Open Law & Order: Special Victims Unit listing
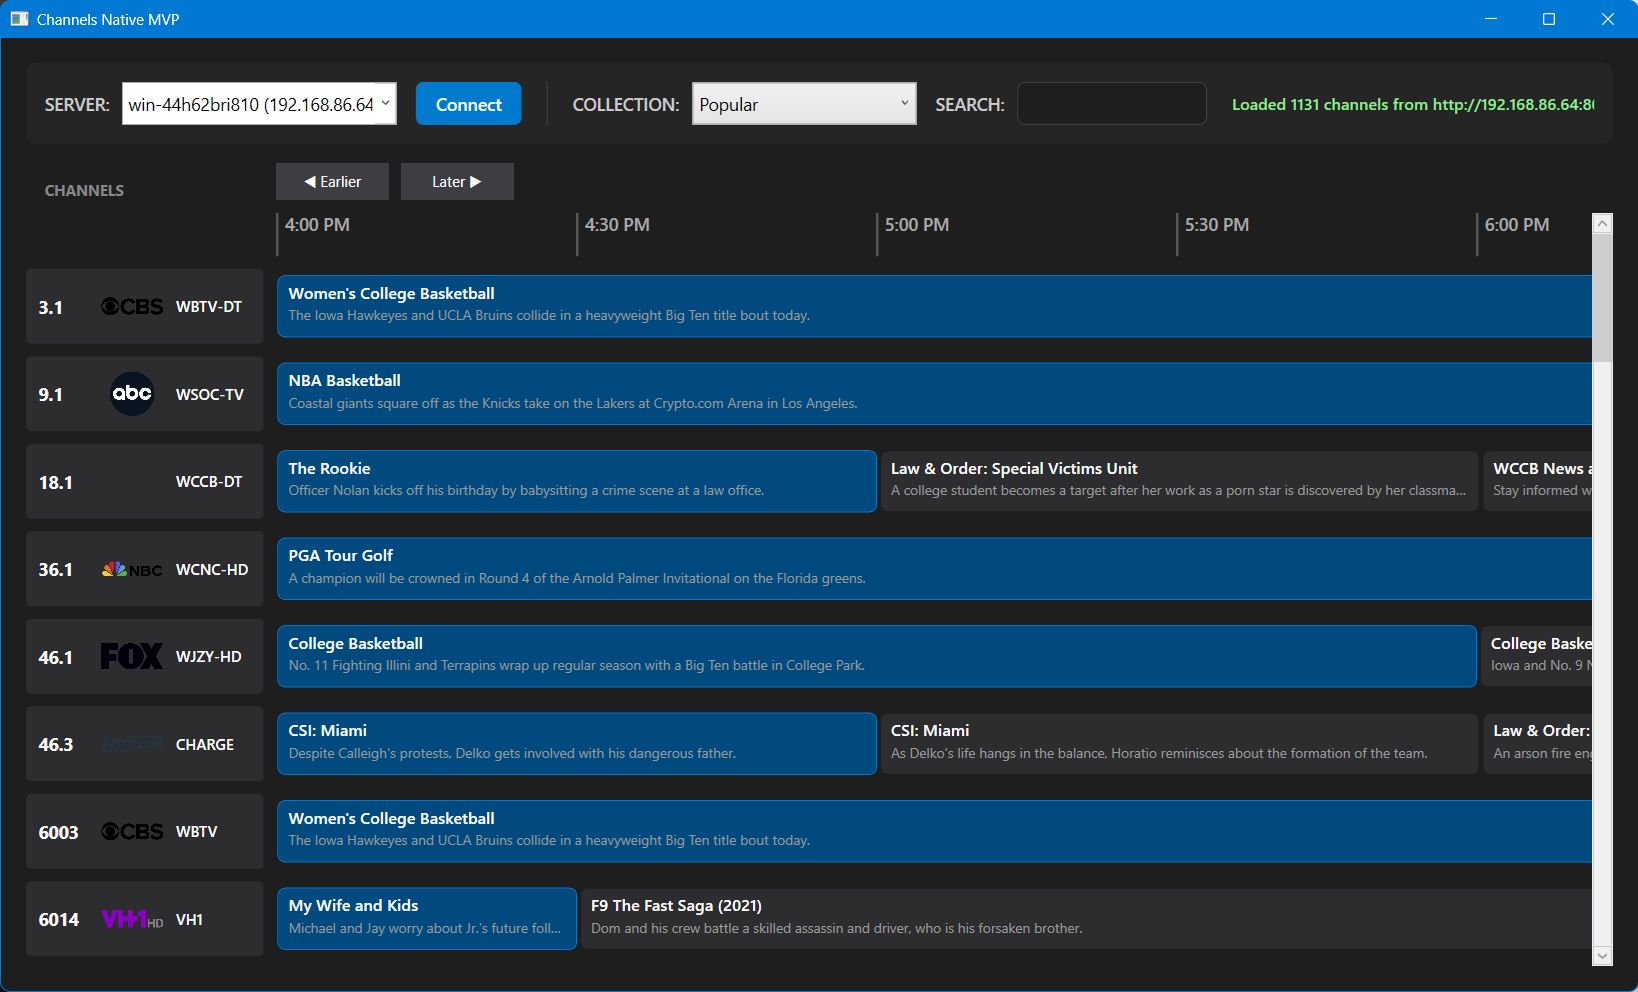 (x=1178, y=481)
